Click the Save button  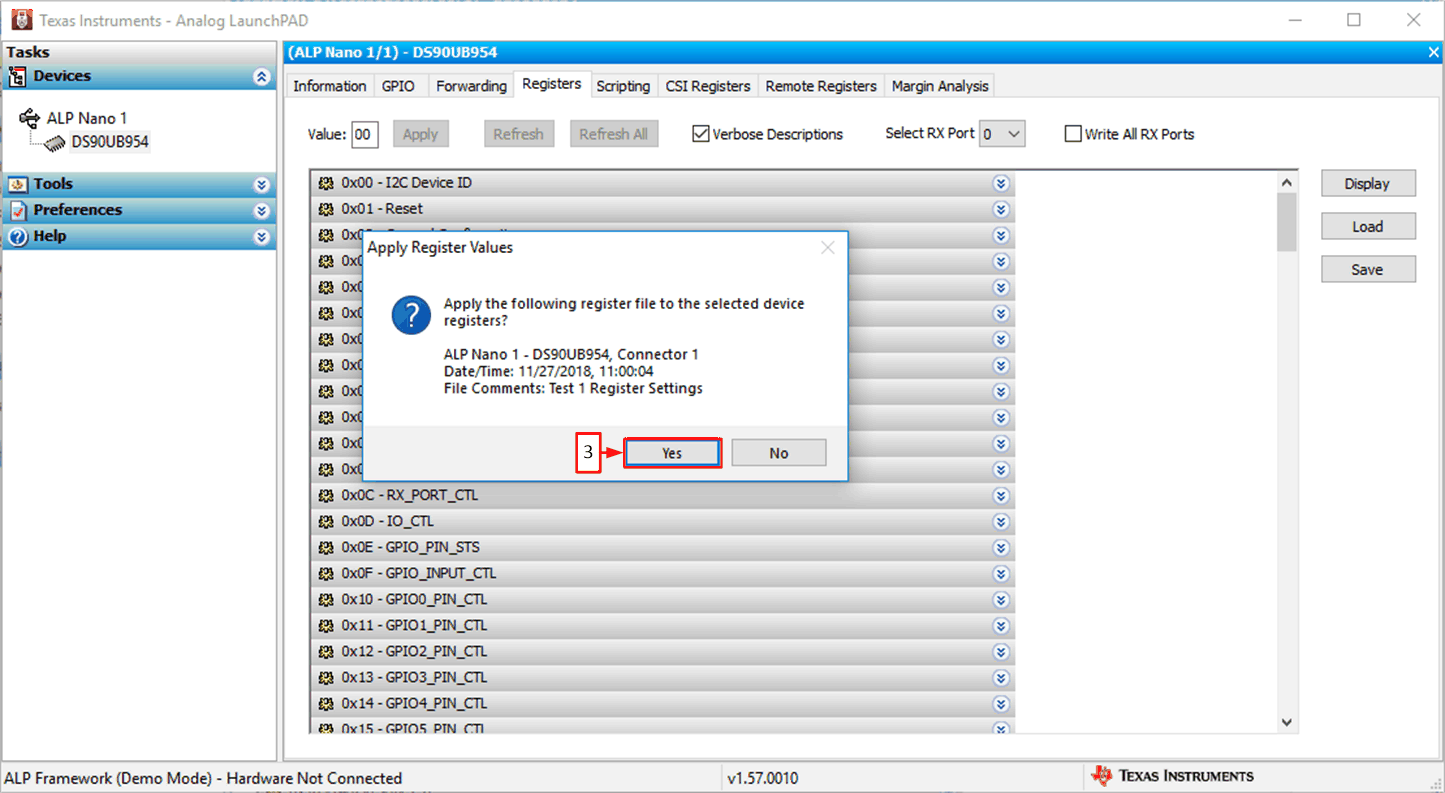(1368, 269)
